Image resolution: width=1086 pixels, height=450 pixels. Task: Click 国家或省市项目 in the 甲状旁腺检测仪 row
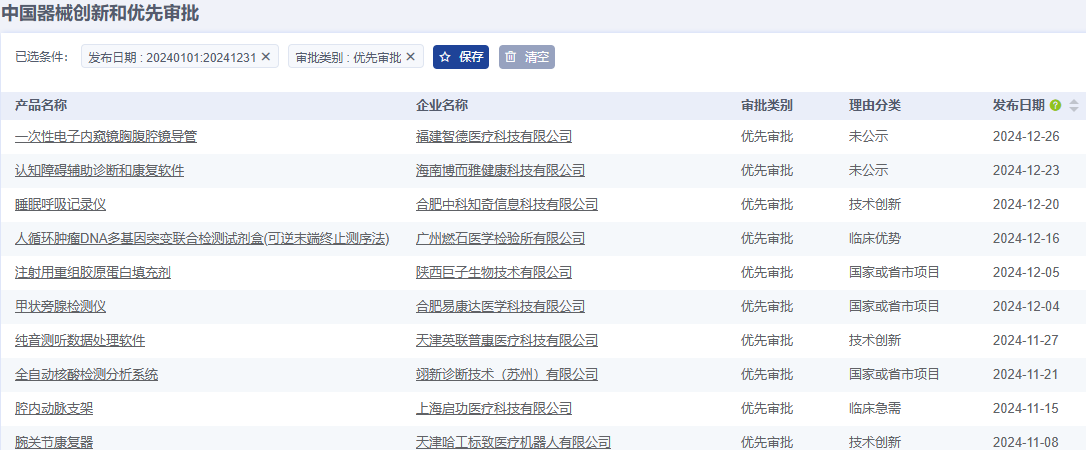click(x=894, y=306)
